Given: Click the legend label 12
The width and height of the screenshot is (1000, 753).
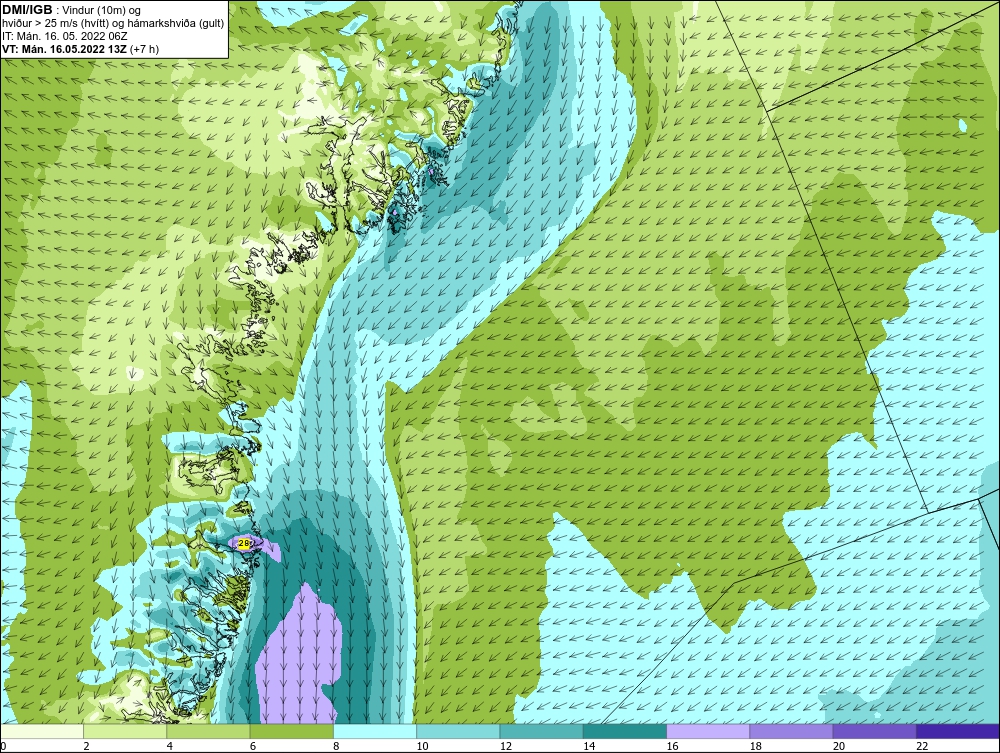Looking at the screenshot, I should 505,747.
